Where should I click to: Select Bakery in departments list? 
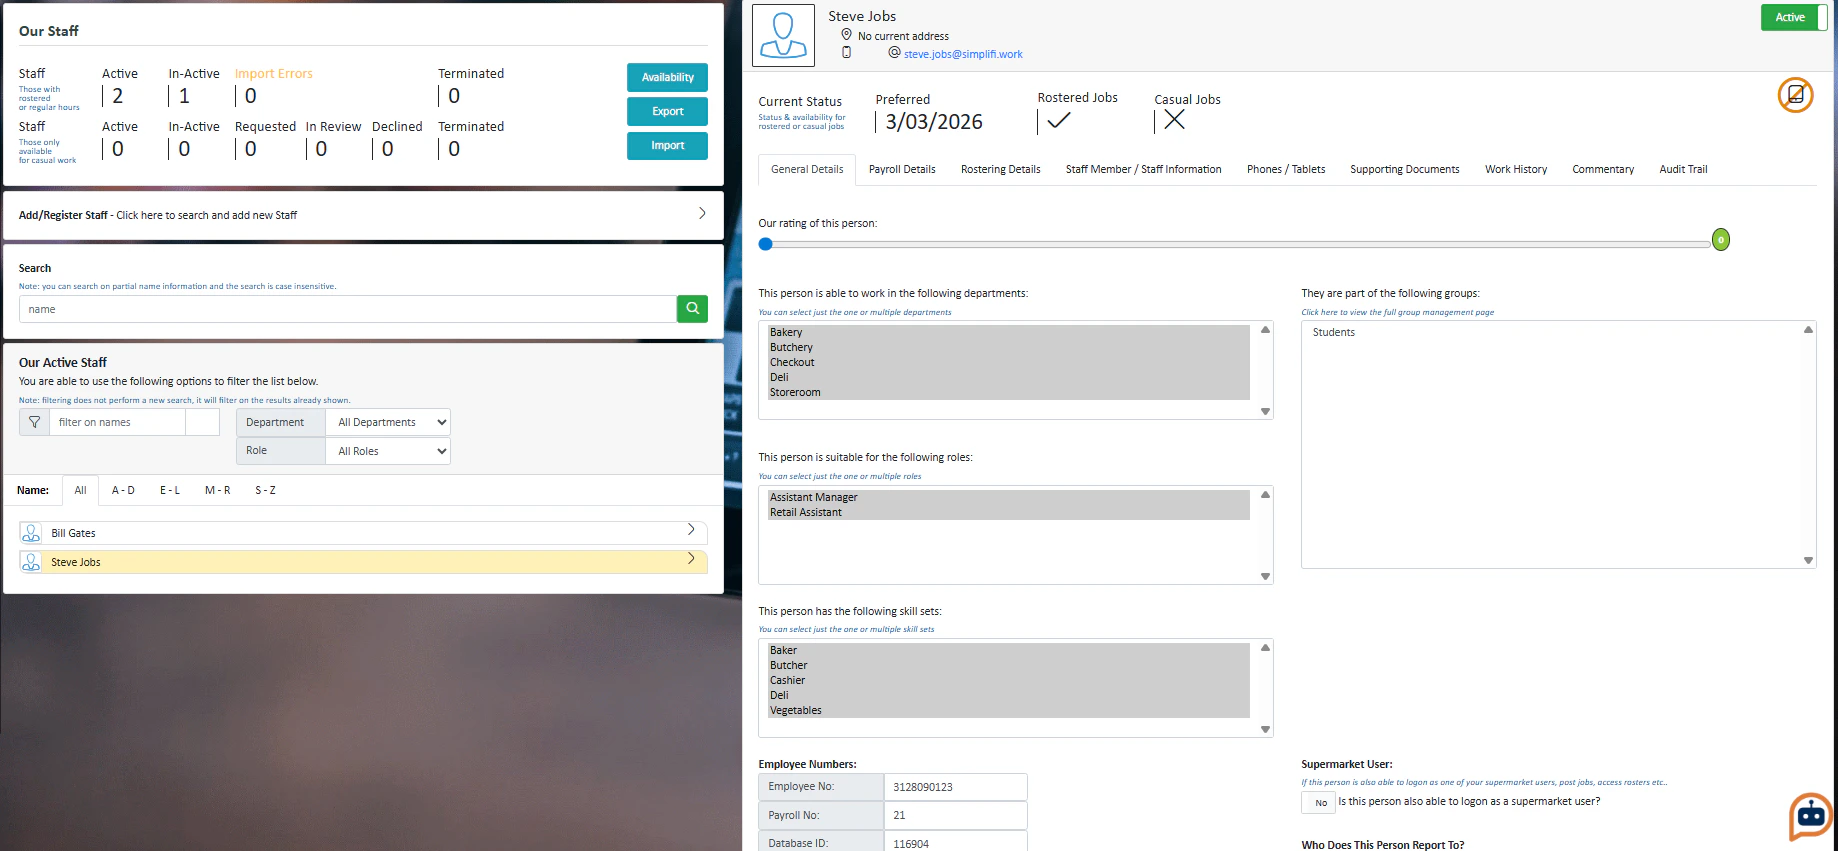point(1009,332)
